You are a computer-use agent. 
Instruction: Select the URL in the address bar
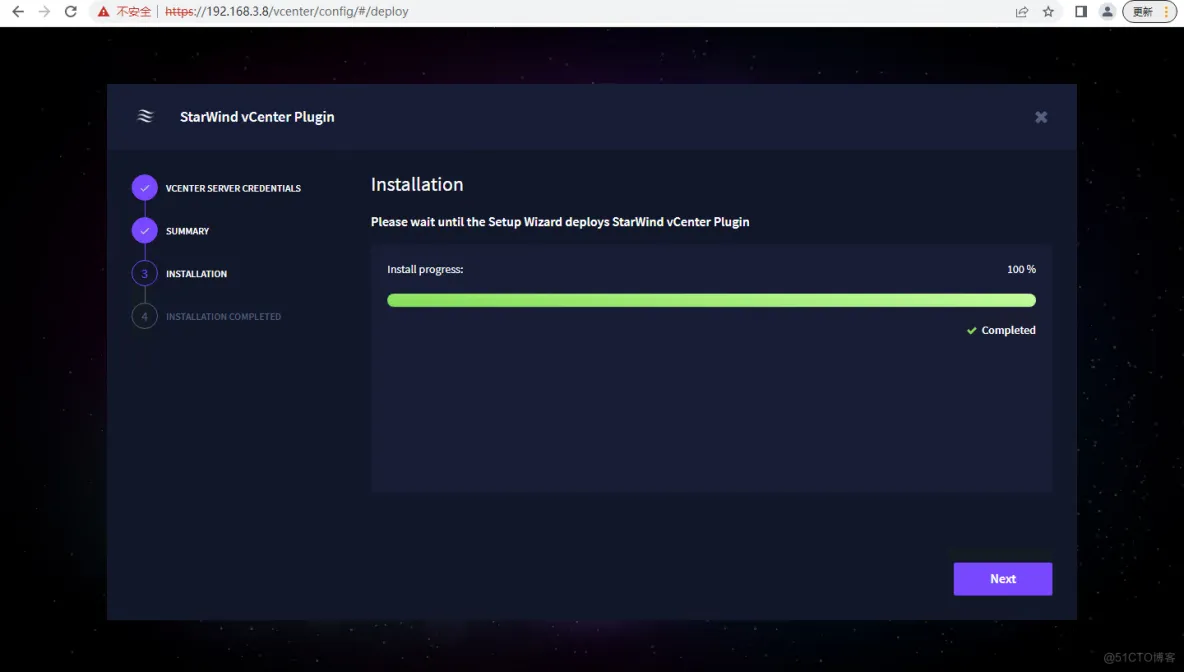coord(287,11)
